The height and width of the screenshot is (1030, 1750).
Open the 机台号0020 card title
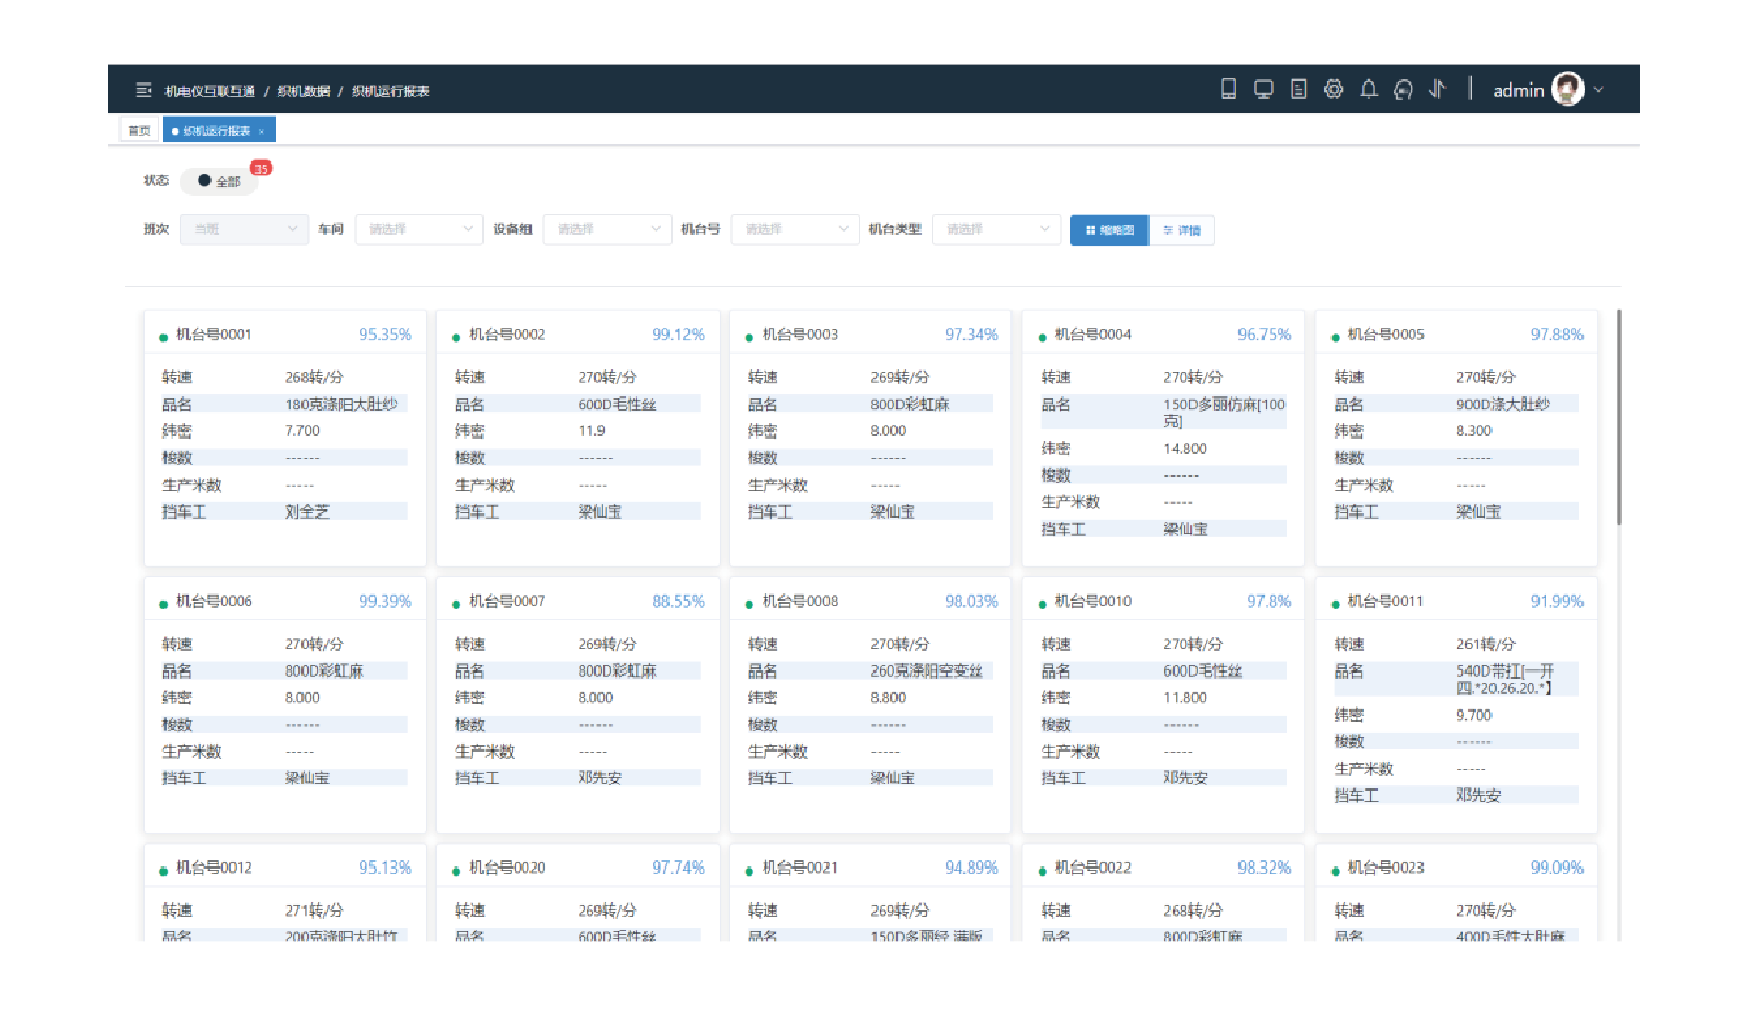pos(507,867)
